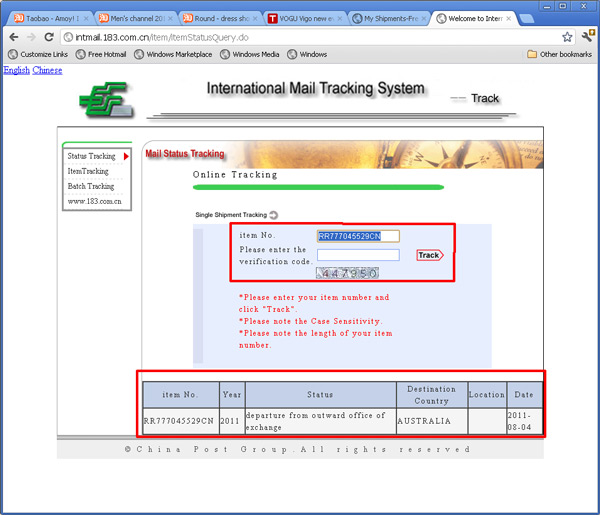This screenshot has width=600, height=515.
Task: Click the red arrow beside Status Tracking
Action: [126, 156]
